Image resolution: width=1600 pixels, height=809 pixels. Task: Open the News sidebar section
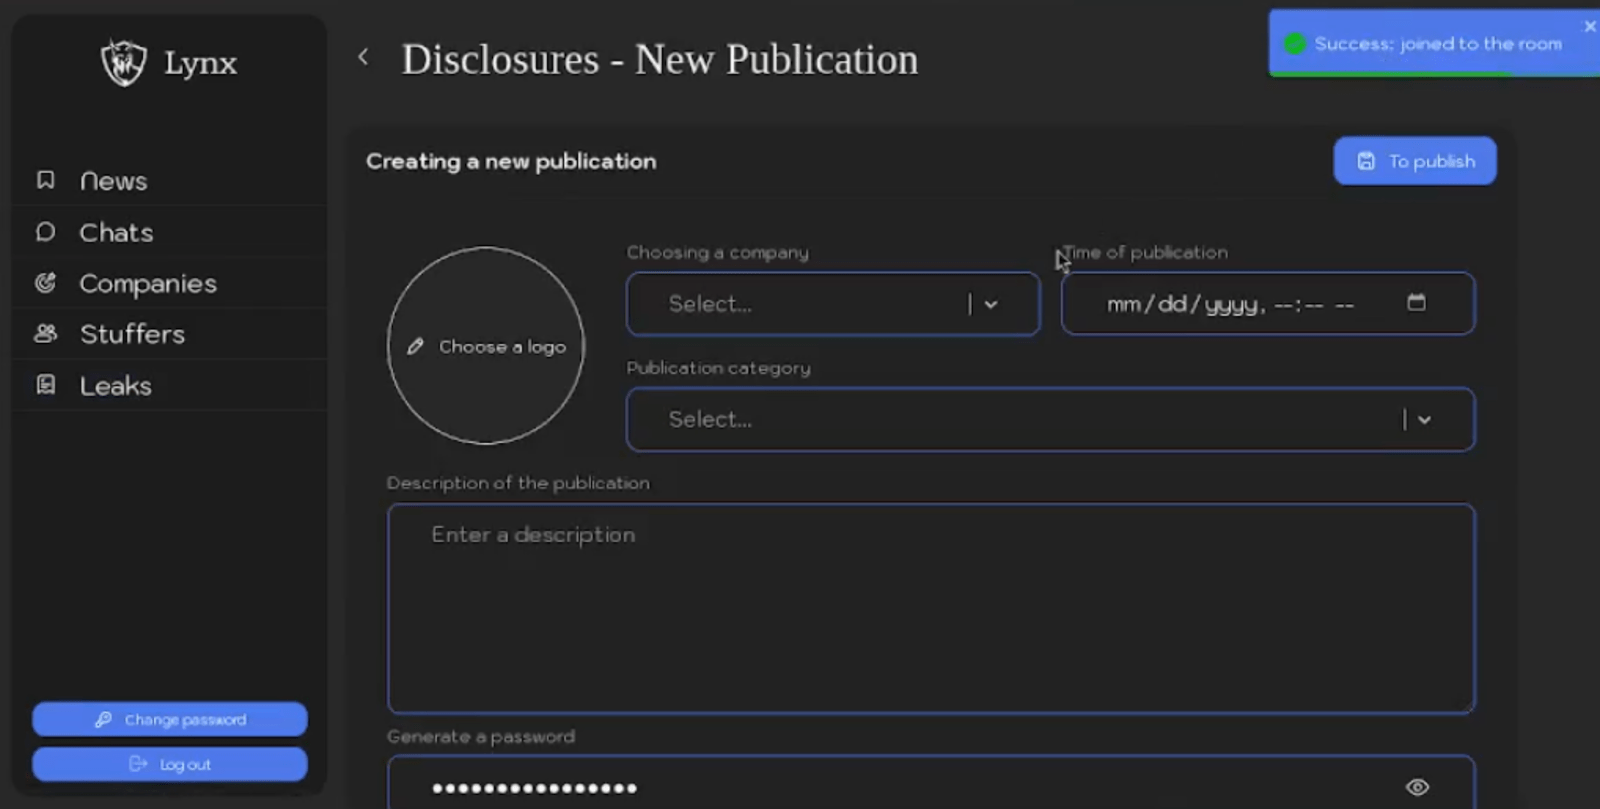click(169, 181)
